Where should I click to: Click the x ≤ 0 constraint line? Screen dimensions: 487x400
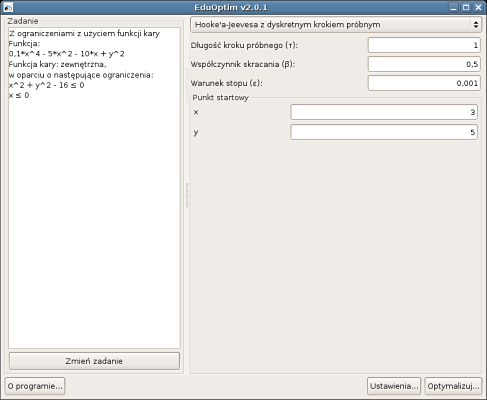point(19,95)
